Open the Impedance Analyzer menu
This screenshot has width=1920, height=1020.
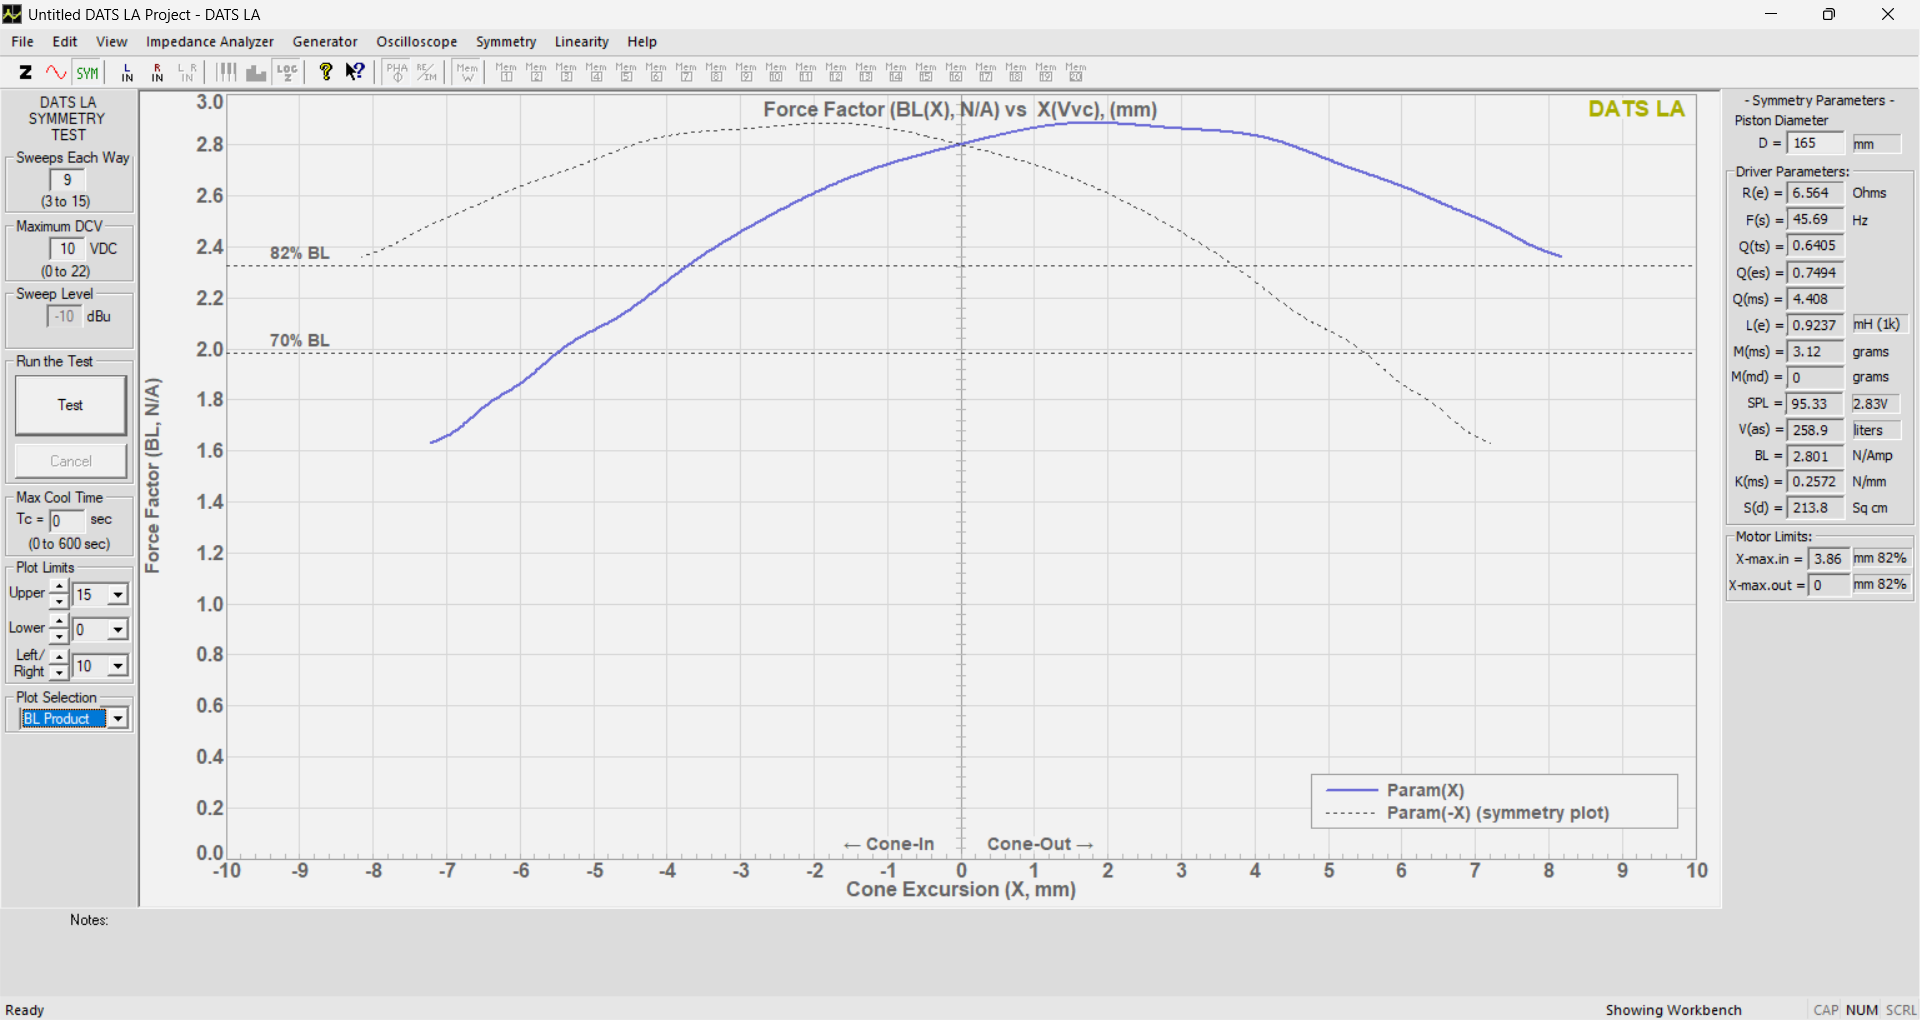click(209, 42)
